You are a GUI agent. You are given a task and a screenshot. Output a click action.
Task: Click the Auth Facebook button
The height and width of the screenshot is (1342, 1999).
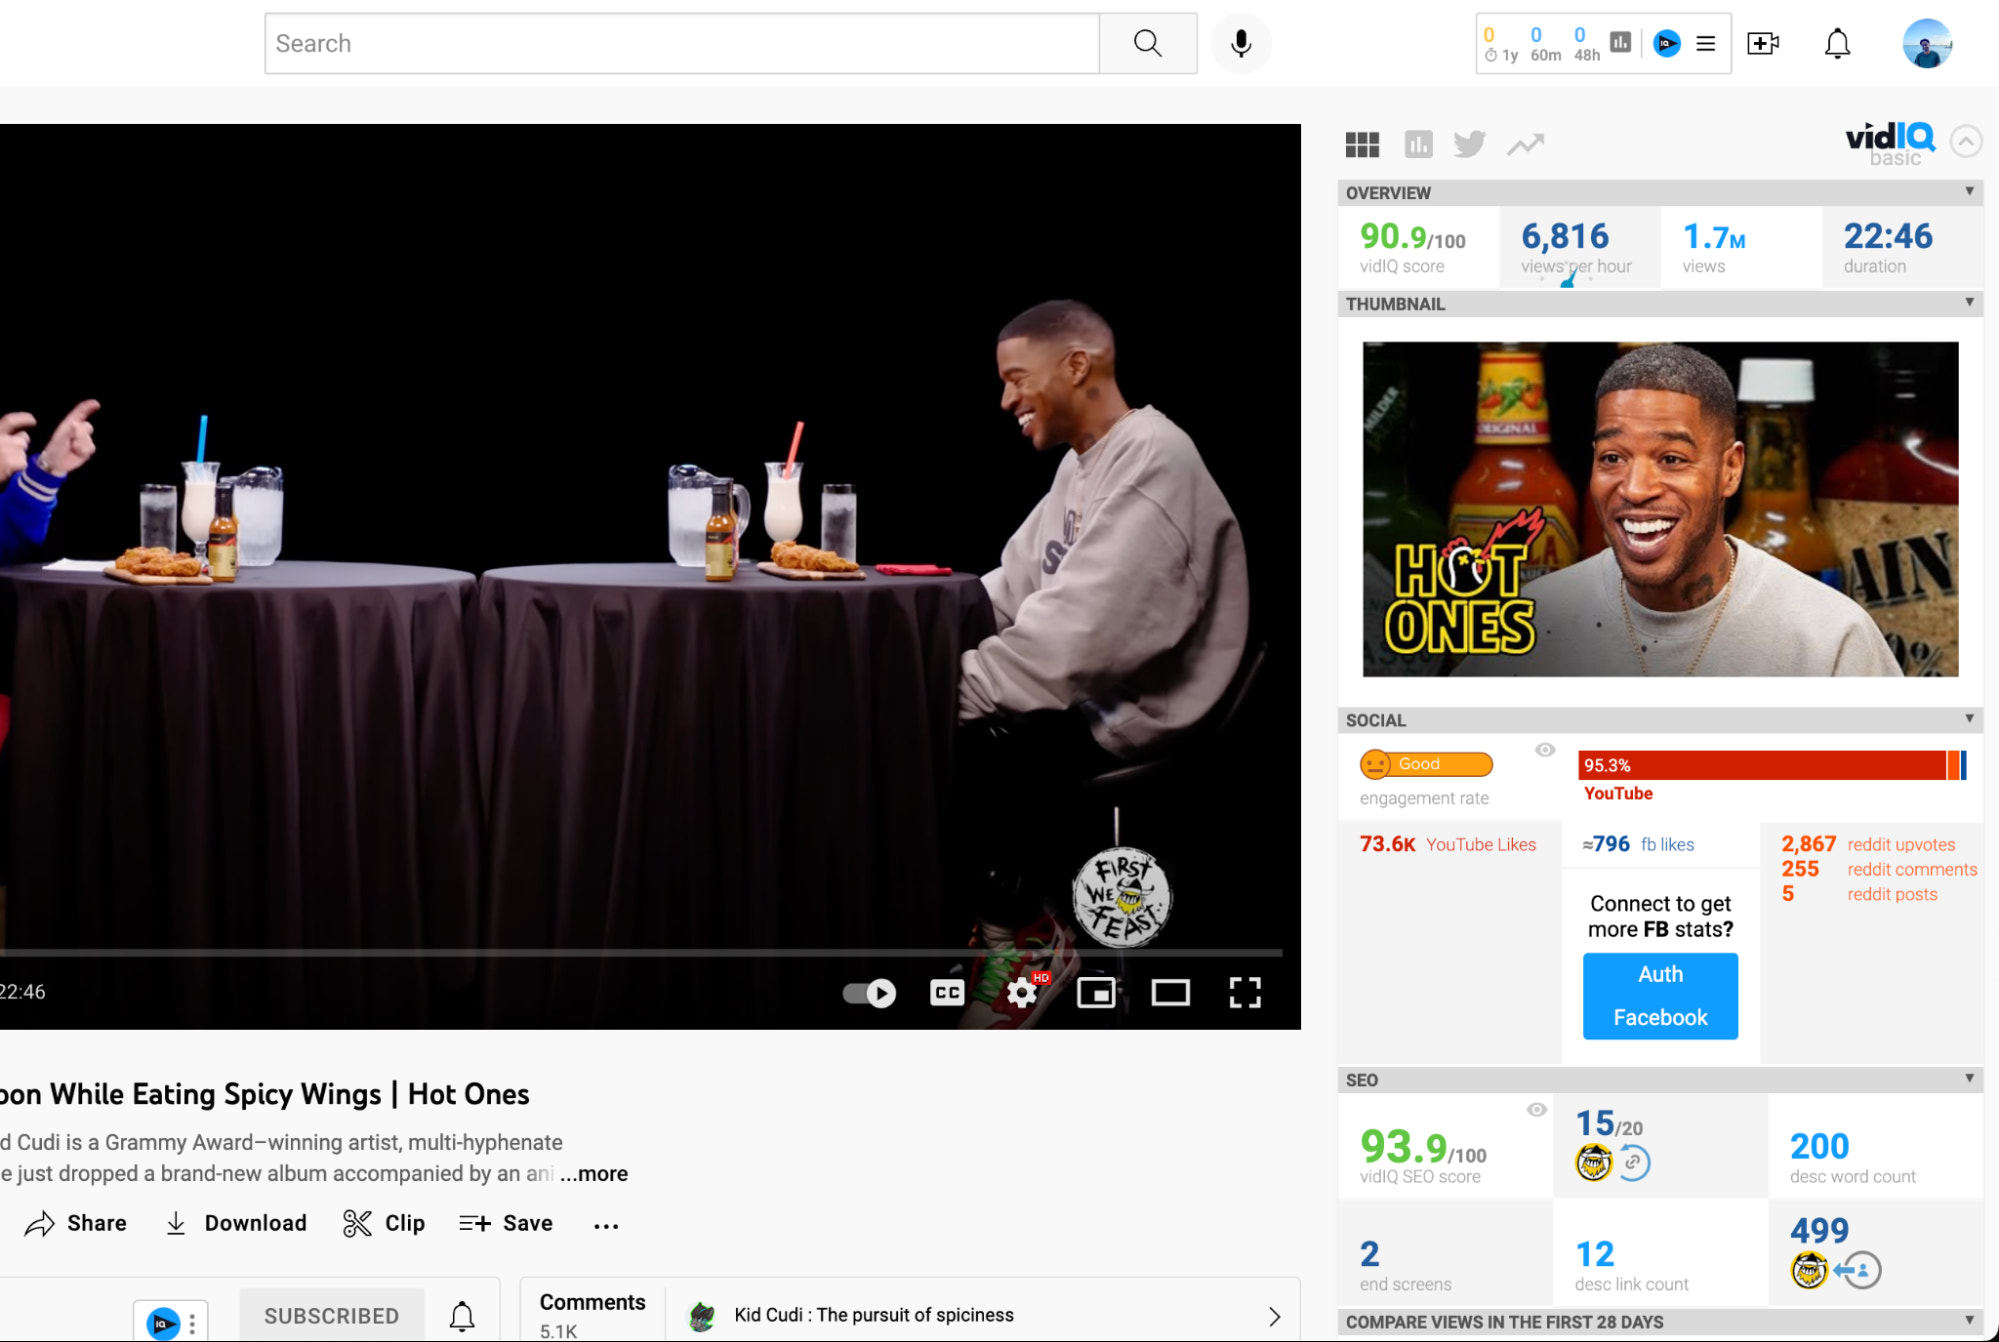coord(1659,996)
